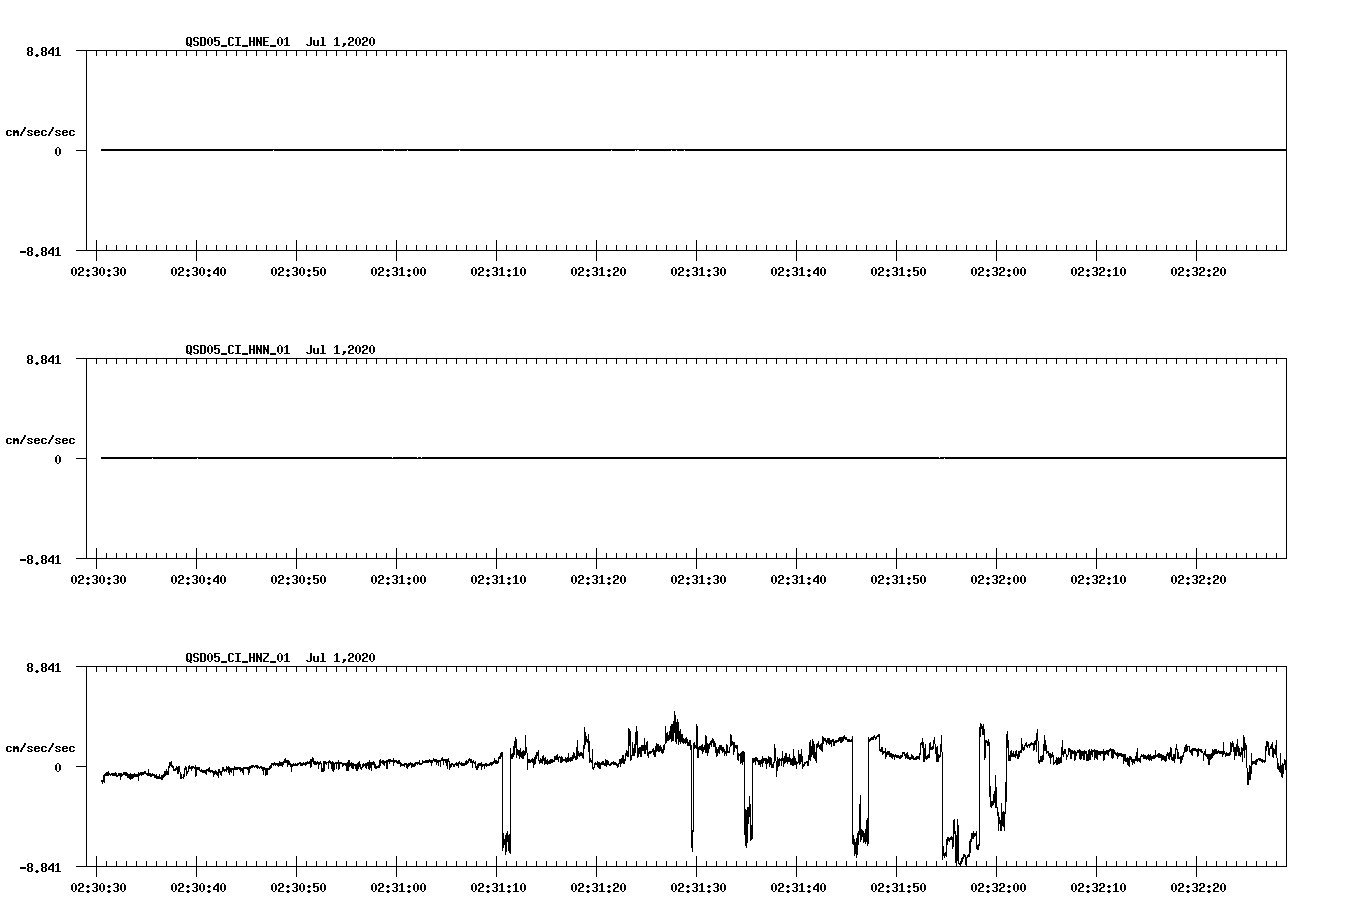Click the 02:31:00 tick label on HNE plot

[398, 272]
